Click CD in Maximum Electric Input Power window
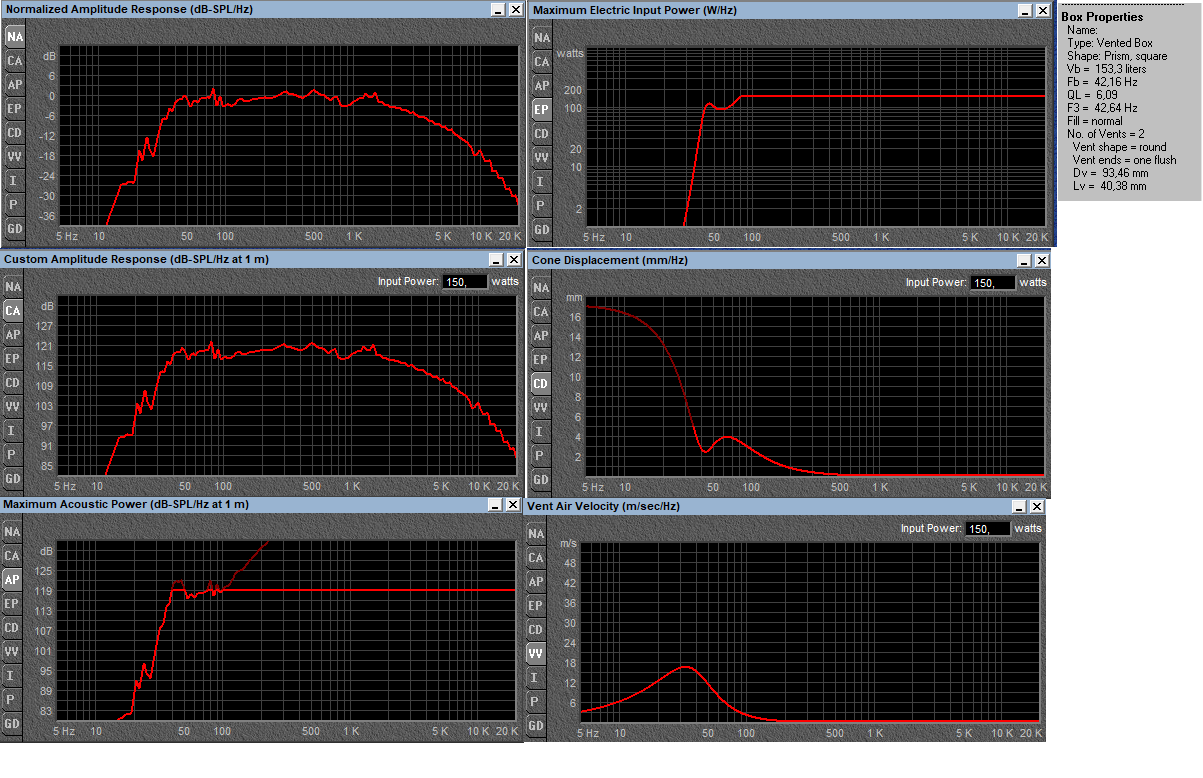1203x778 pixels. click(541, 134)
